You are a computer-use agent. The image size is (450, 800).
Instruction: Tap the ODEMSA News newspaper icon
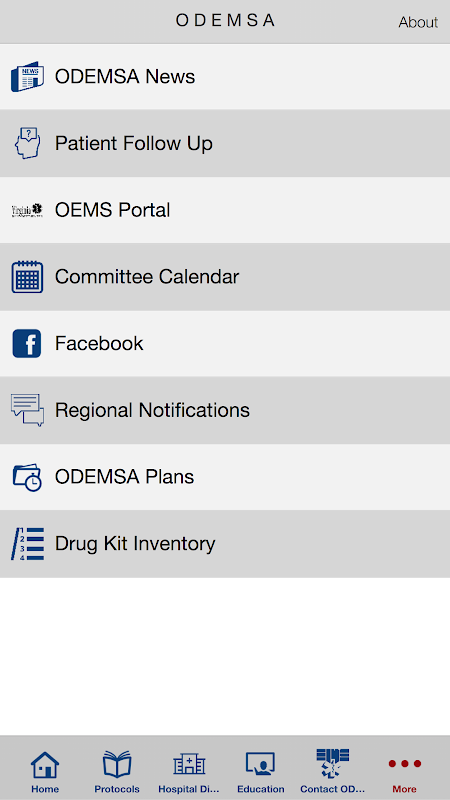tap(28, 77)
